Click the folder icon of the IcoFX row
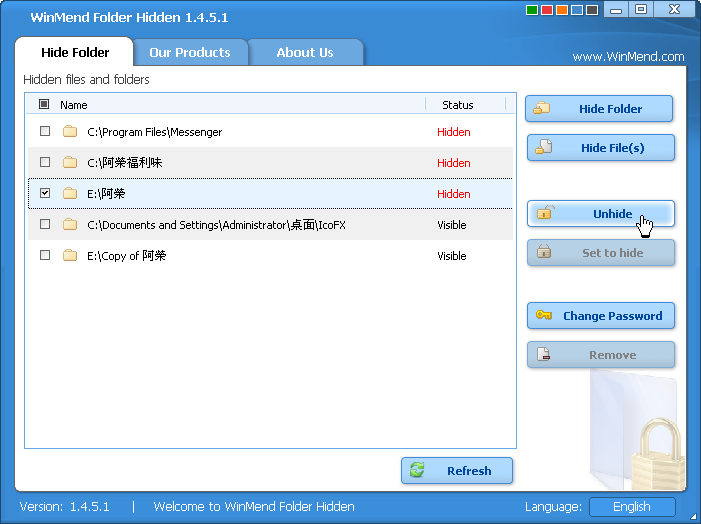Viewport: 701px width, 524px height. pyautogui.click(x=70, y=224)
